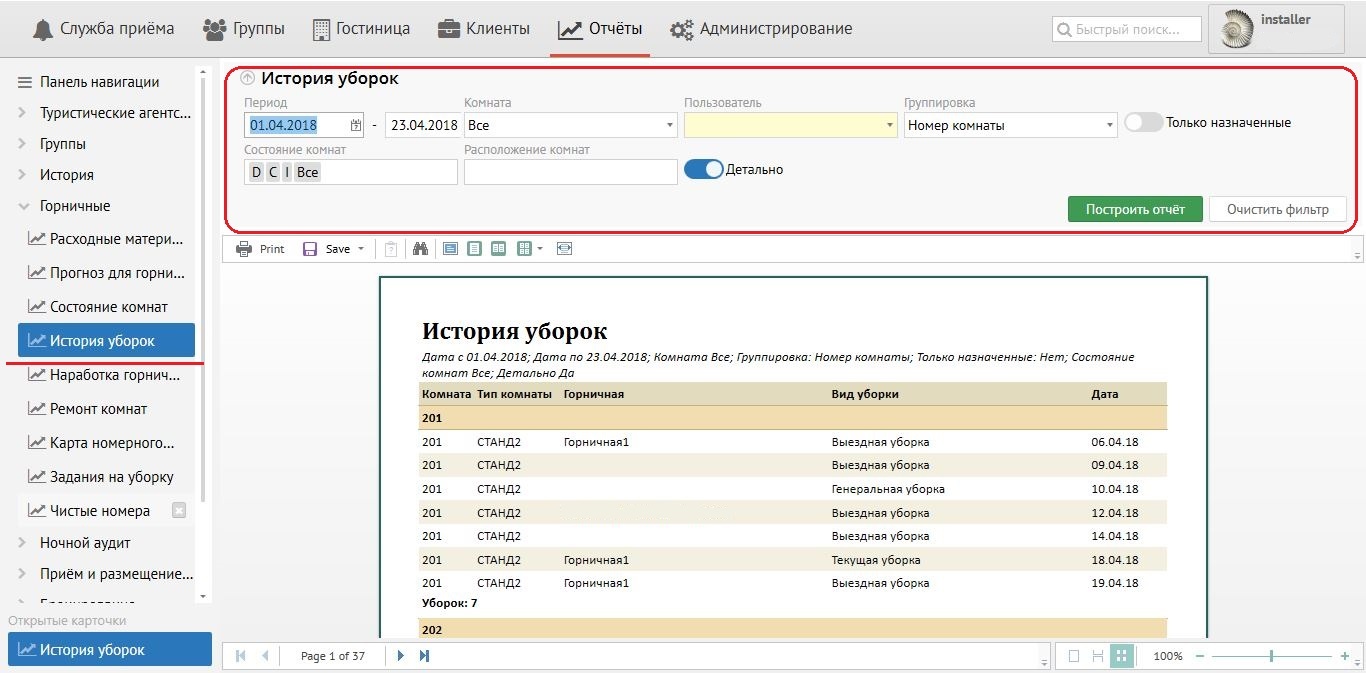This screenshot has width=1366, height=673.
Task: Collapse the История уборок filter panel
Action: coord(248,79)
